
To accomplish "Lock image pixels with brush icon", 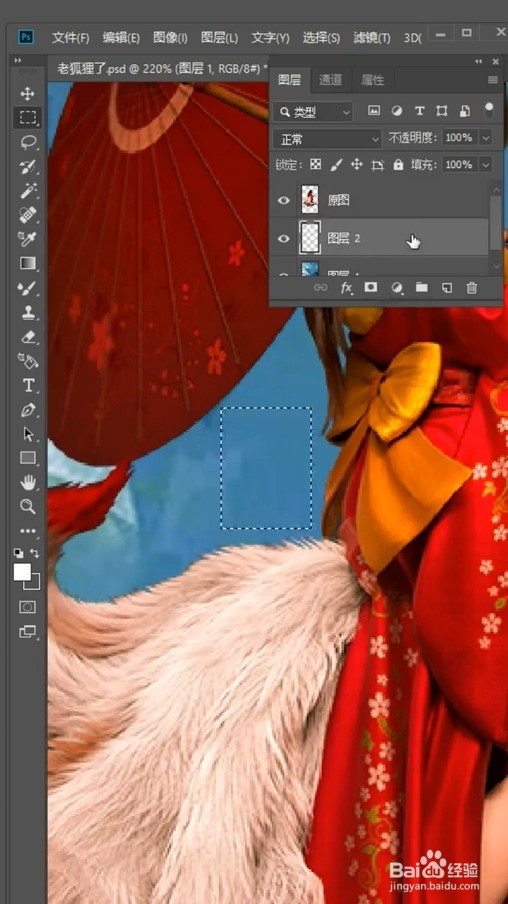I will pyautogui.click(x=336, y=165).
